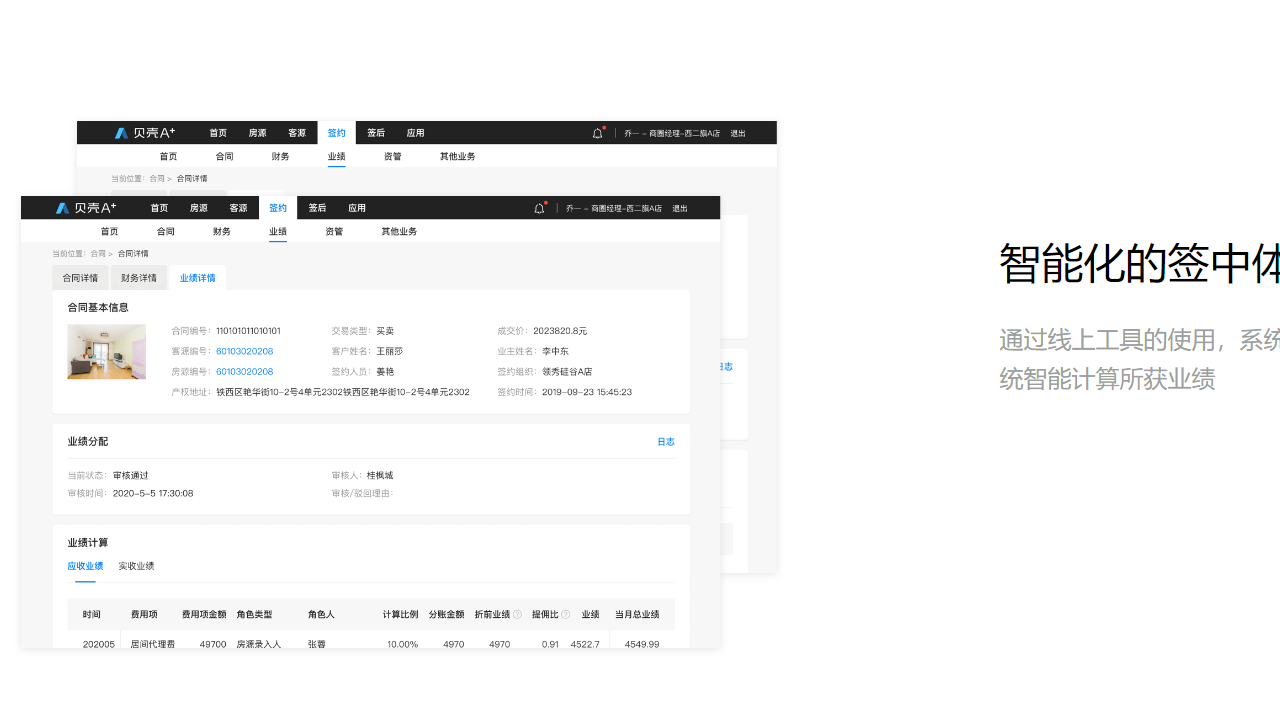Open 首页 in front window sub-navigation

pyautogui.click(x=109, y=231)
